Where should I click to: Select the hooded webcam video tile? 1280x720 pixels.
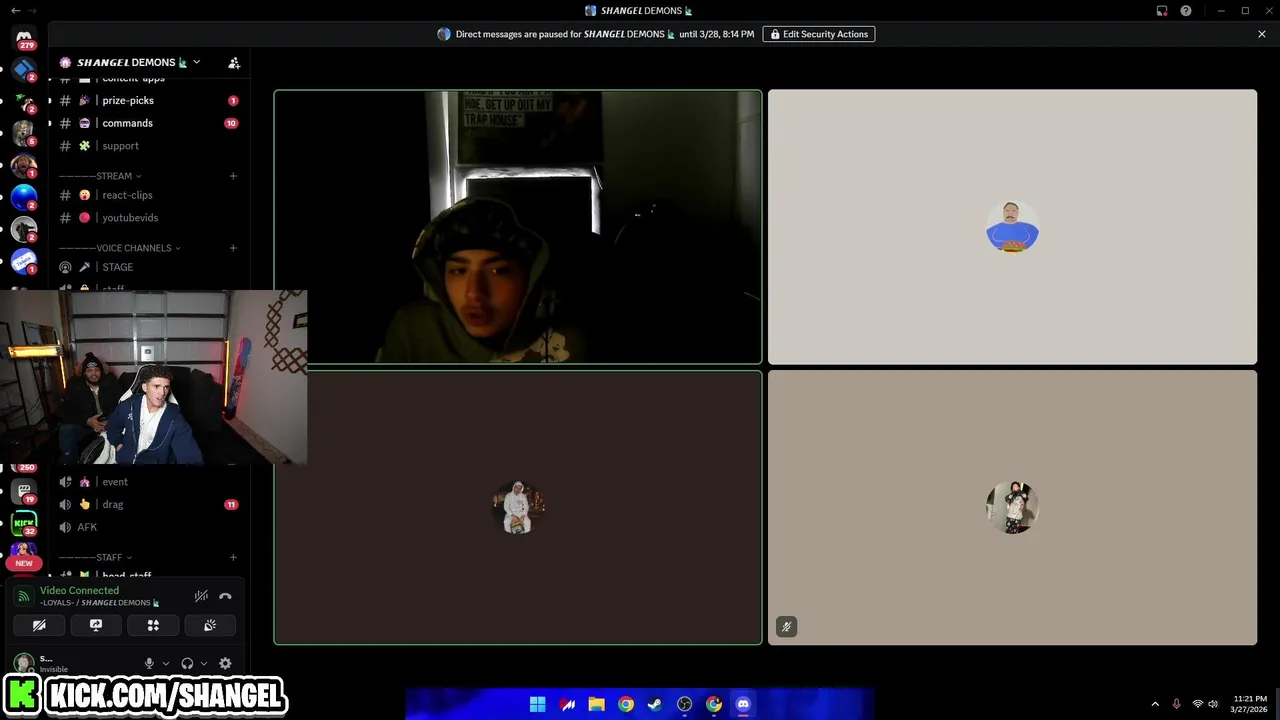518,227
